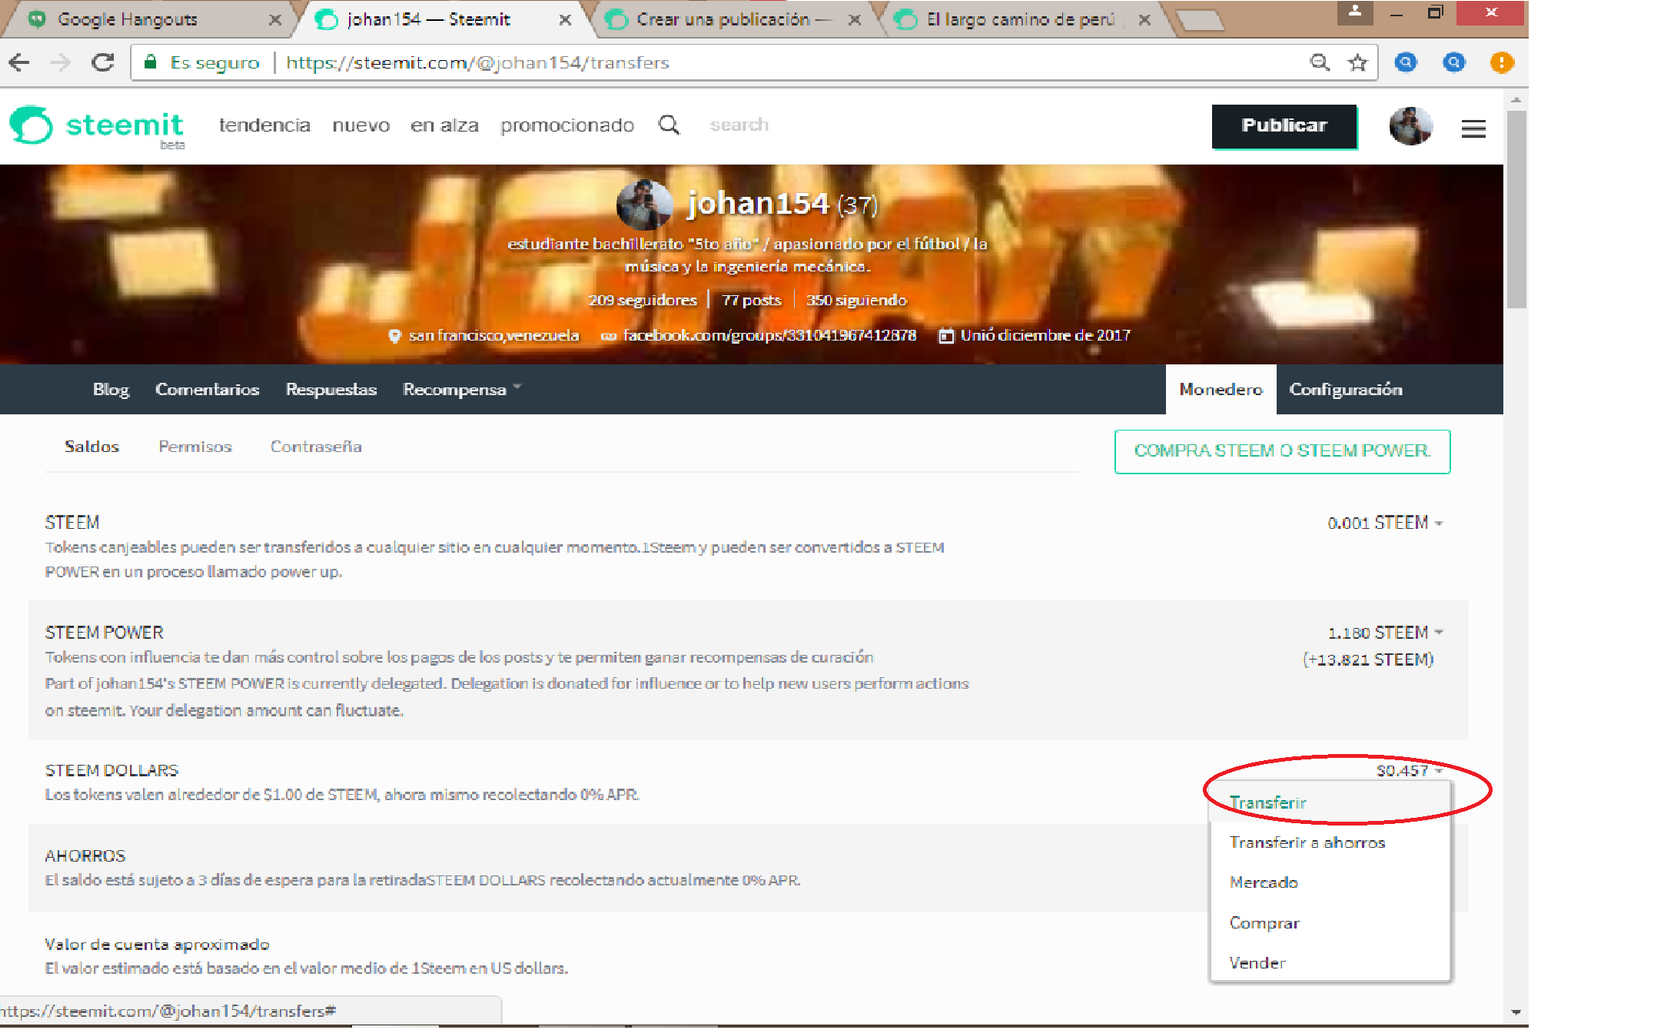Screen dimensions: 1680x1034
Task: Click the second blue extension icon
Action: (1454, 63)
